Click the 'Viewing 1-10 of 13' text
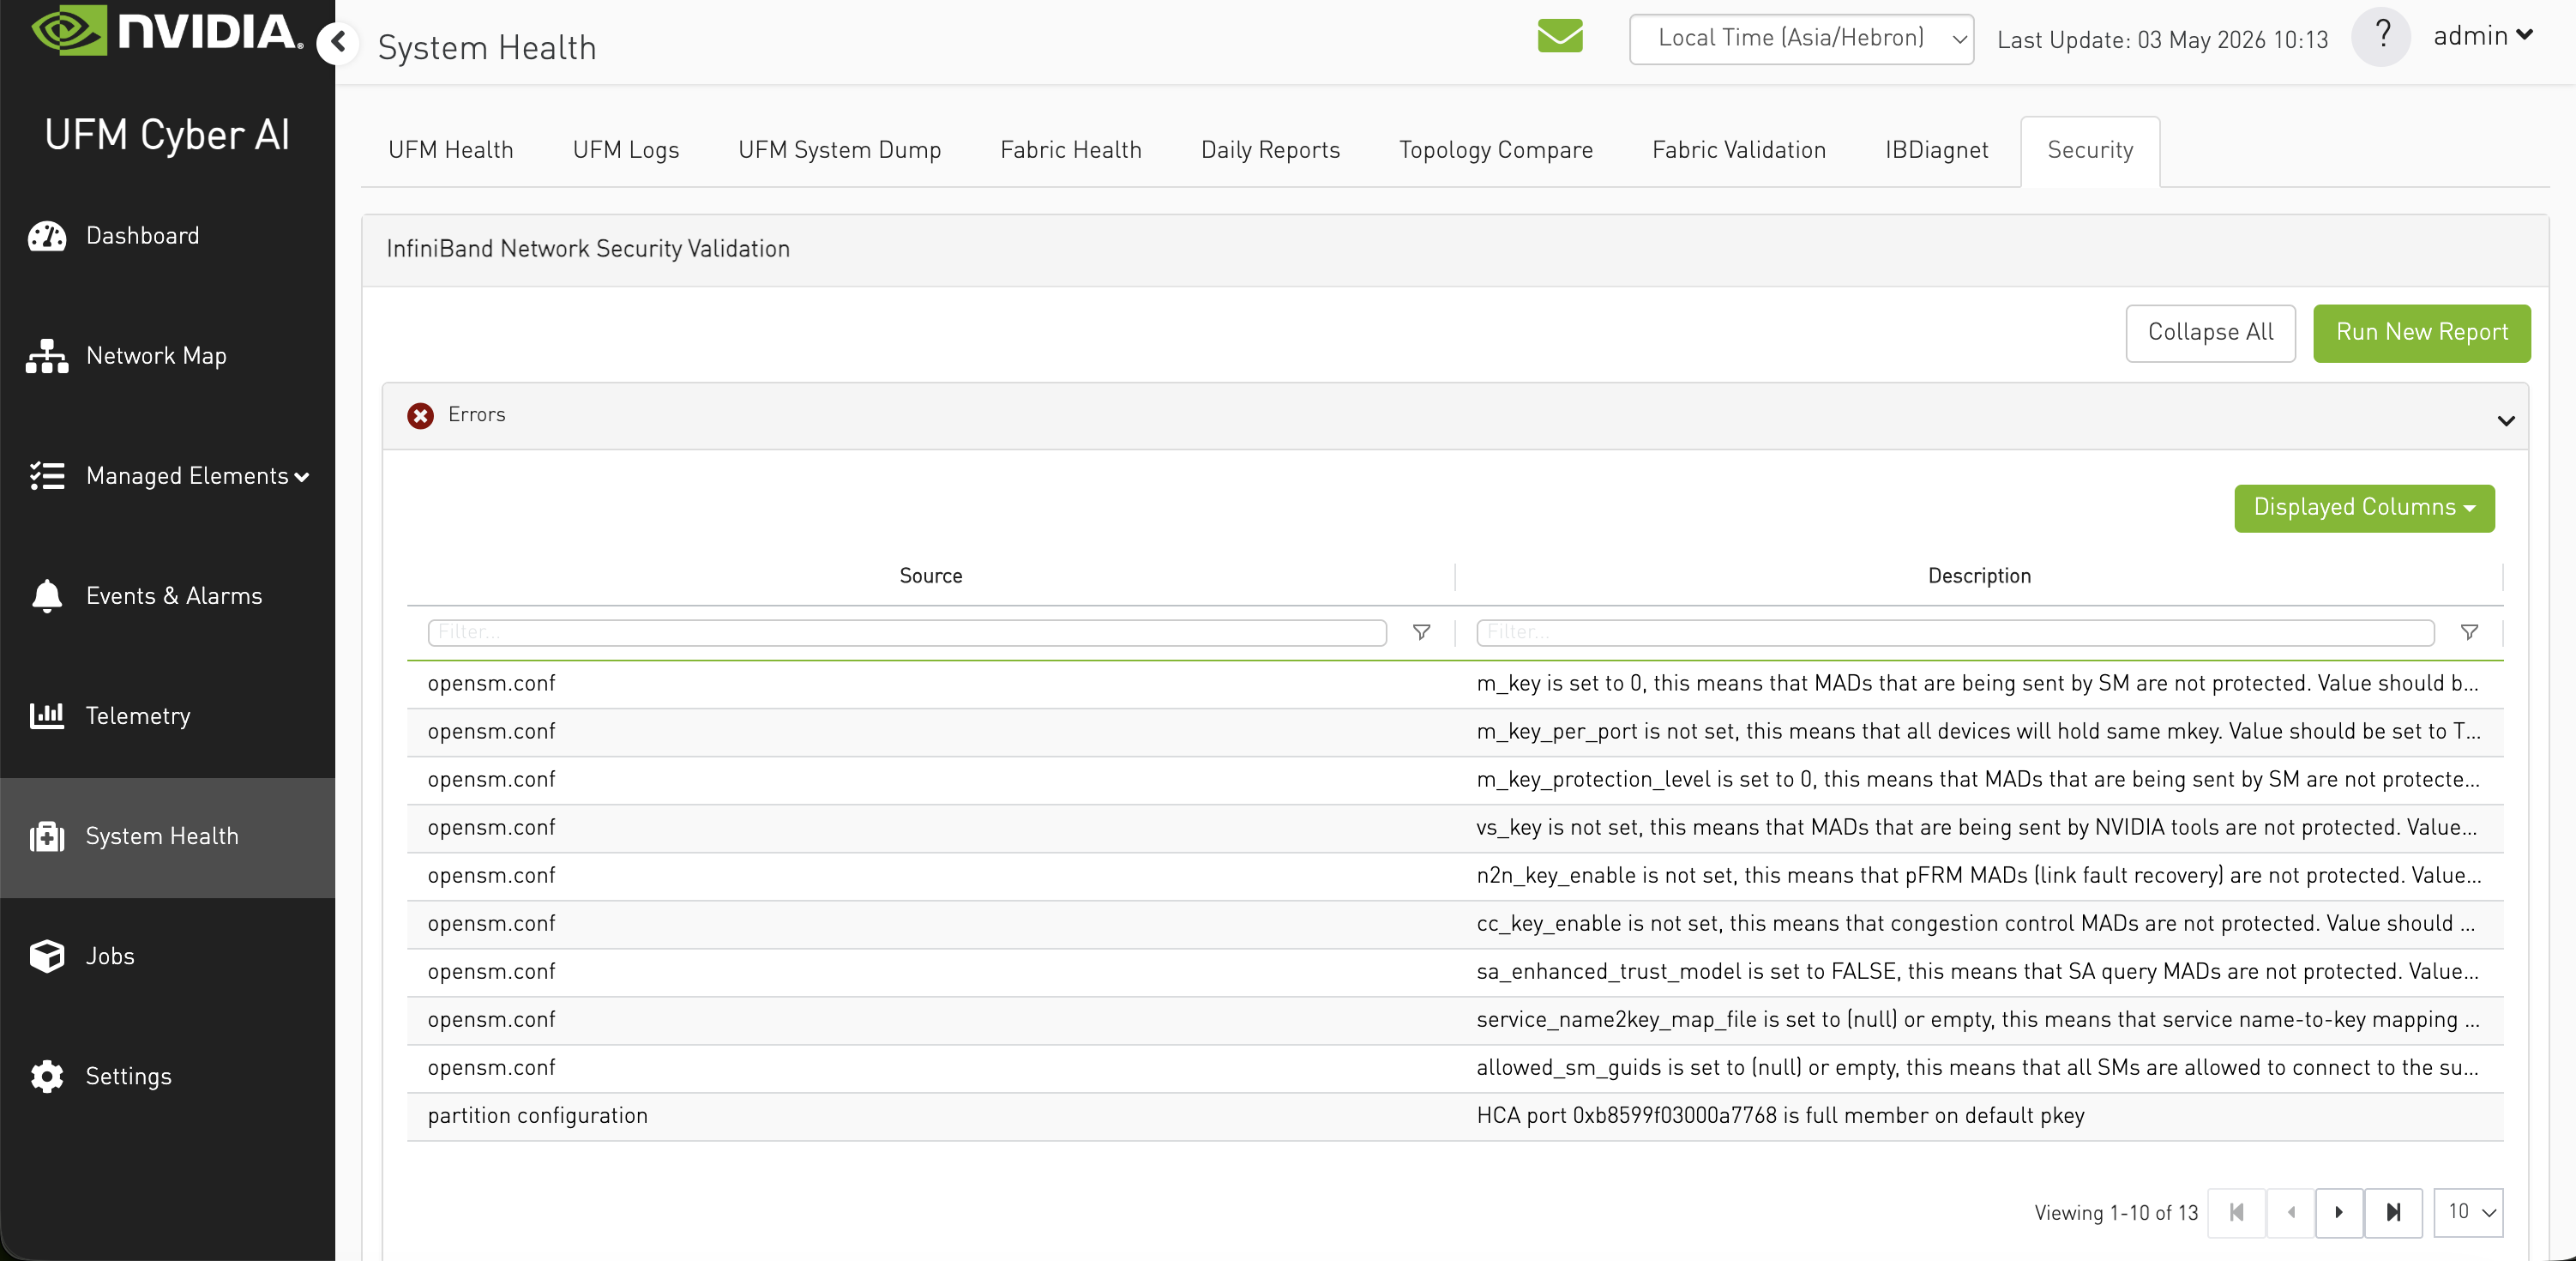2576x1261 pixels. pyautogui.click(x=2116, y=1213)
